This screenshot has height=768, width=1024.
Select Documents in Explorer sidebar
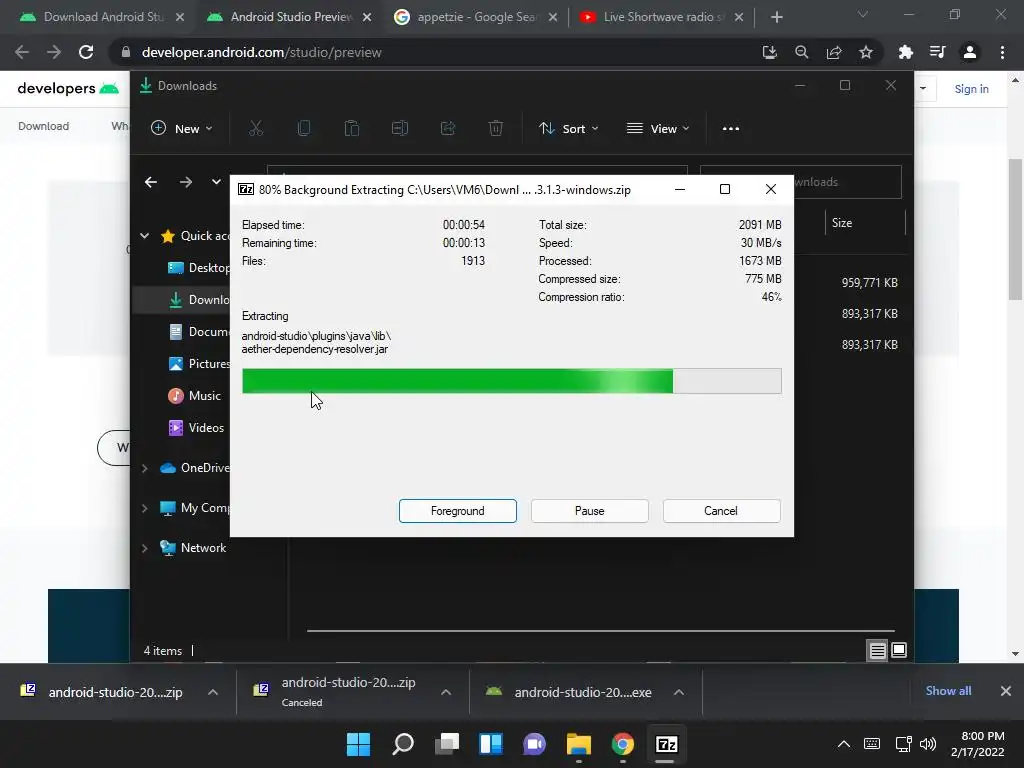pos(199,332)
